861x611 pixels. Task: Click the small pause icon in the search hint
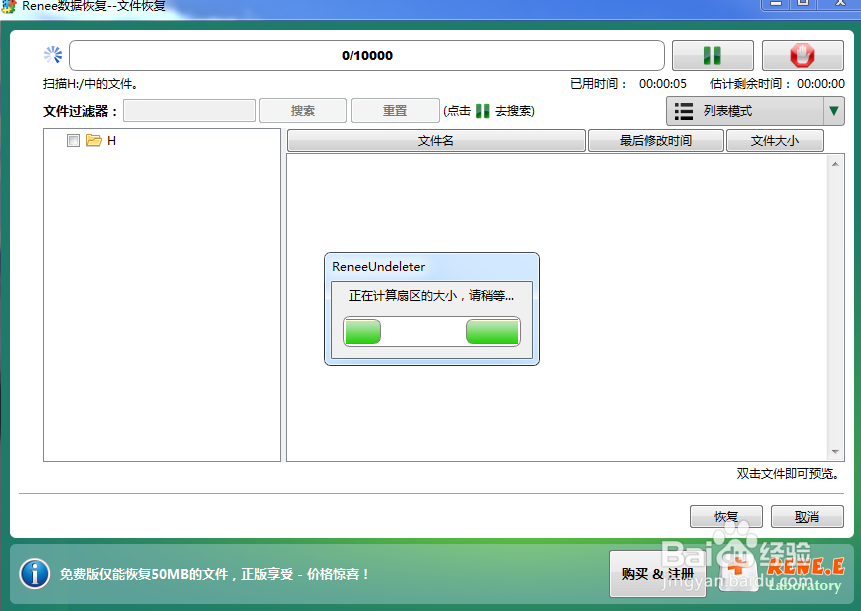[x=483, y=111]
